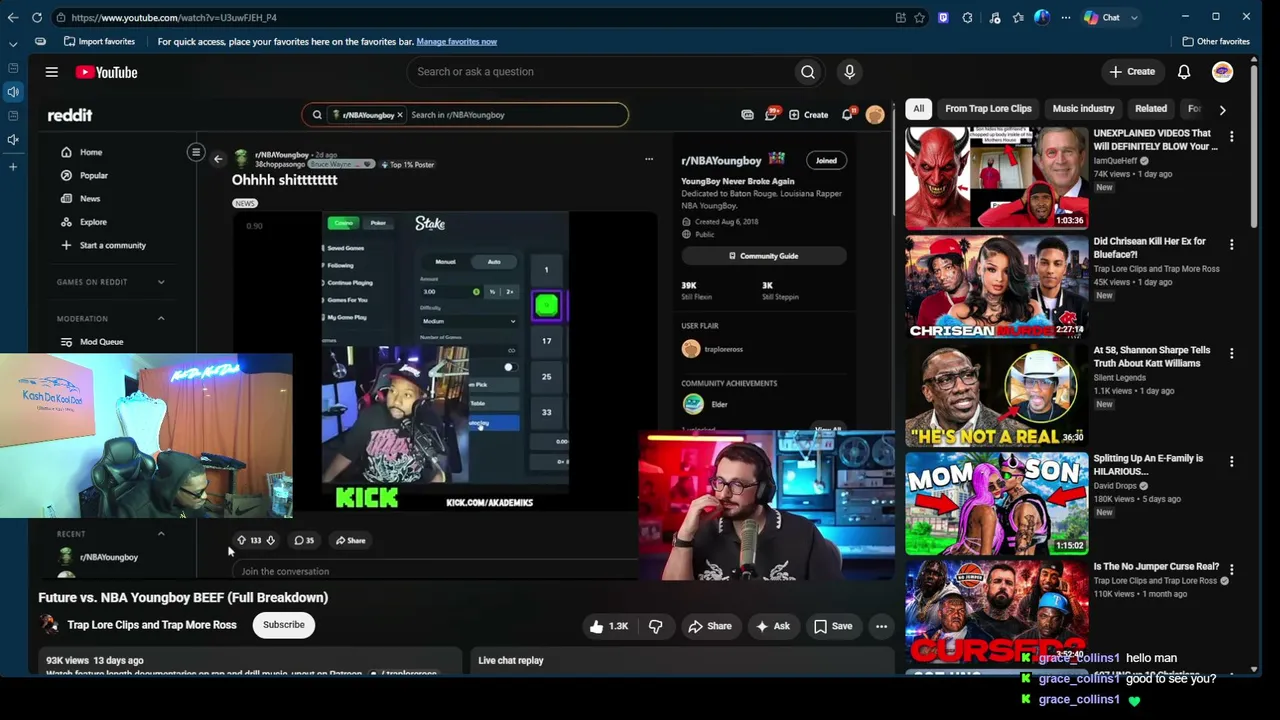Open more actions for UNEXPLAINED VIDEOS video
Viewport: 1280px width, 720px height.
tap(1231, 136)
